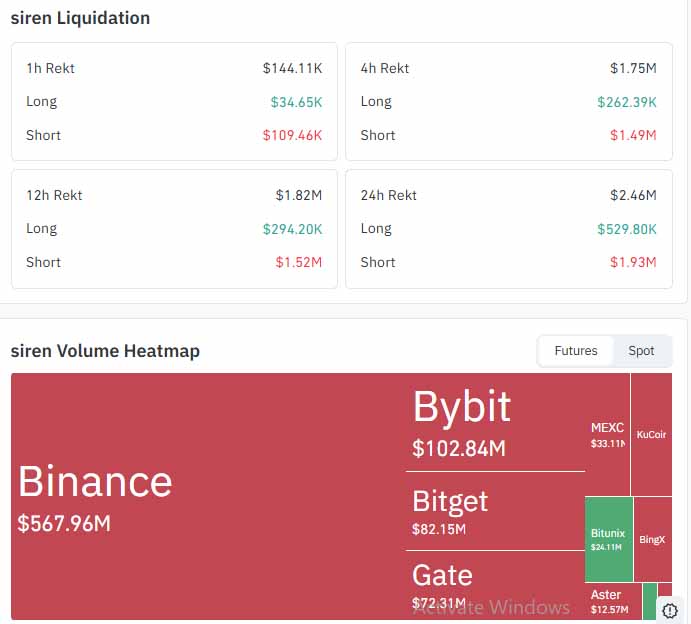Image resolution: width=691 pixels, height=624 pixels.
Task: Click the 1h Rekt liquidation card
Action: coord(174,101)
